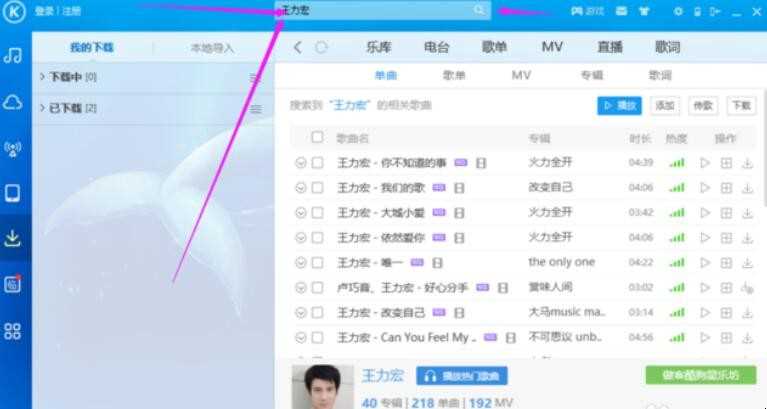Open the skin shirt icon
Image resolution: width=767 pixels, height=409 pixels.
(x=644, y=11)
